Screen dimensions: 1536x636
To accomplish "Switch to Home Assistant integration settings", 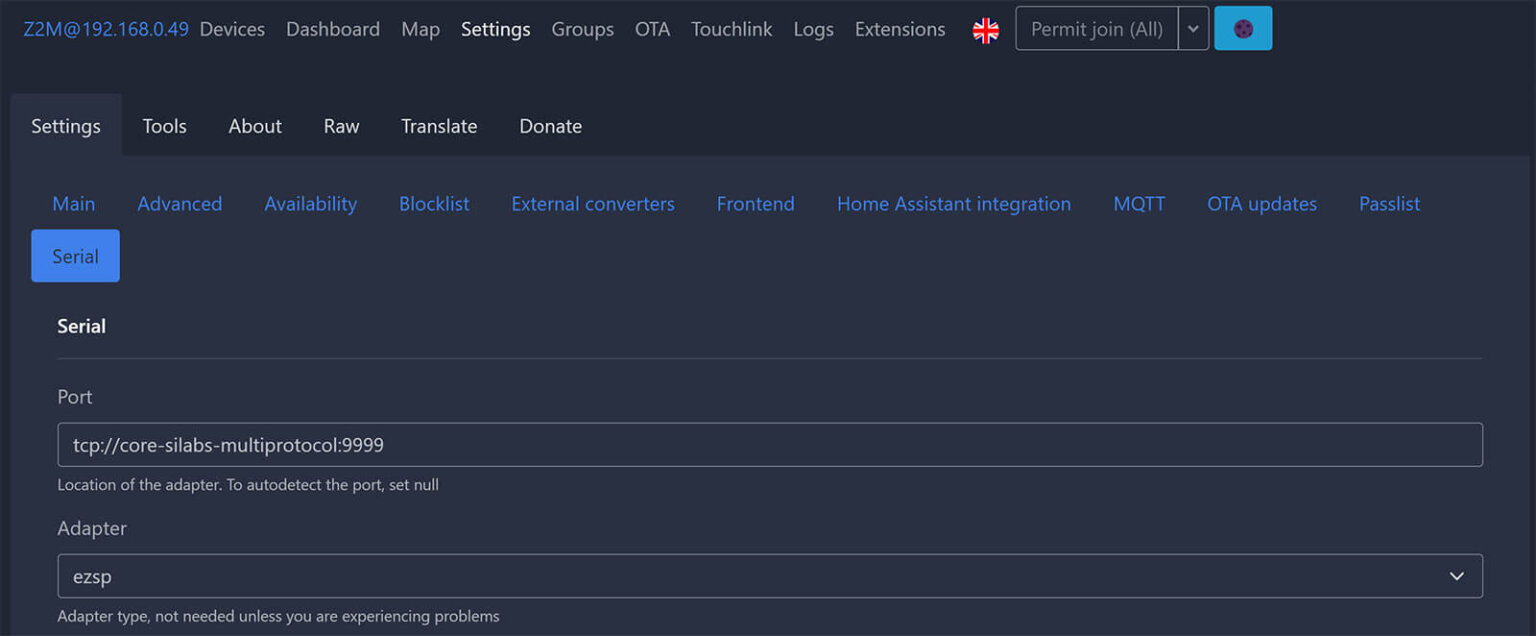I will pos(953,204).
